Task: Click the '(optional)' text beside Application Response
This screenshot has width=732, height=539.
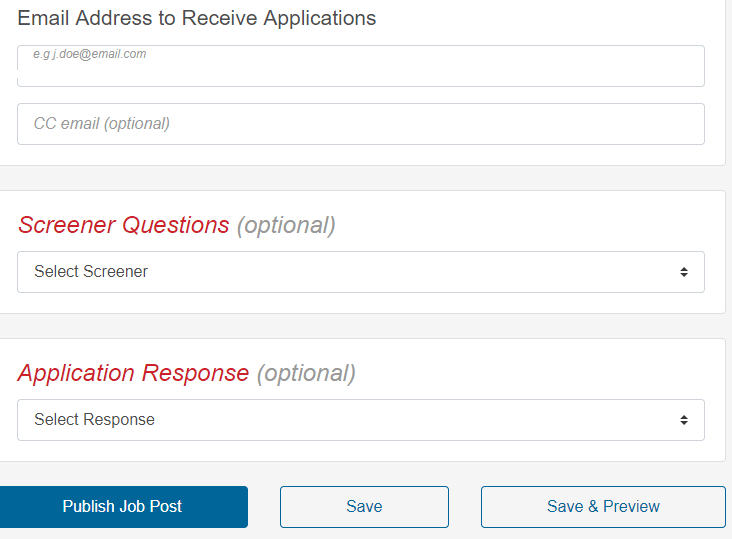Action: pyautogui.click(x=306, y=373)
